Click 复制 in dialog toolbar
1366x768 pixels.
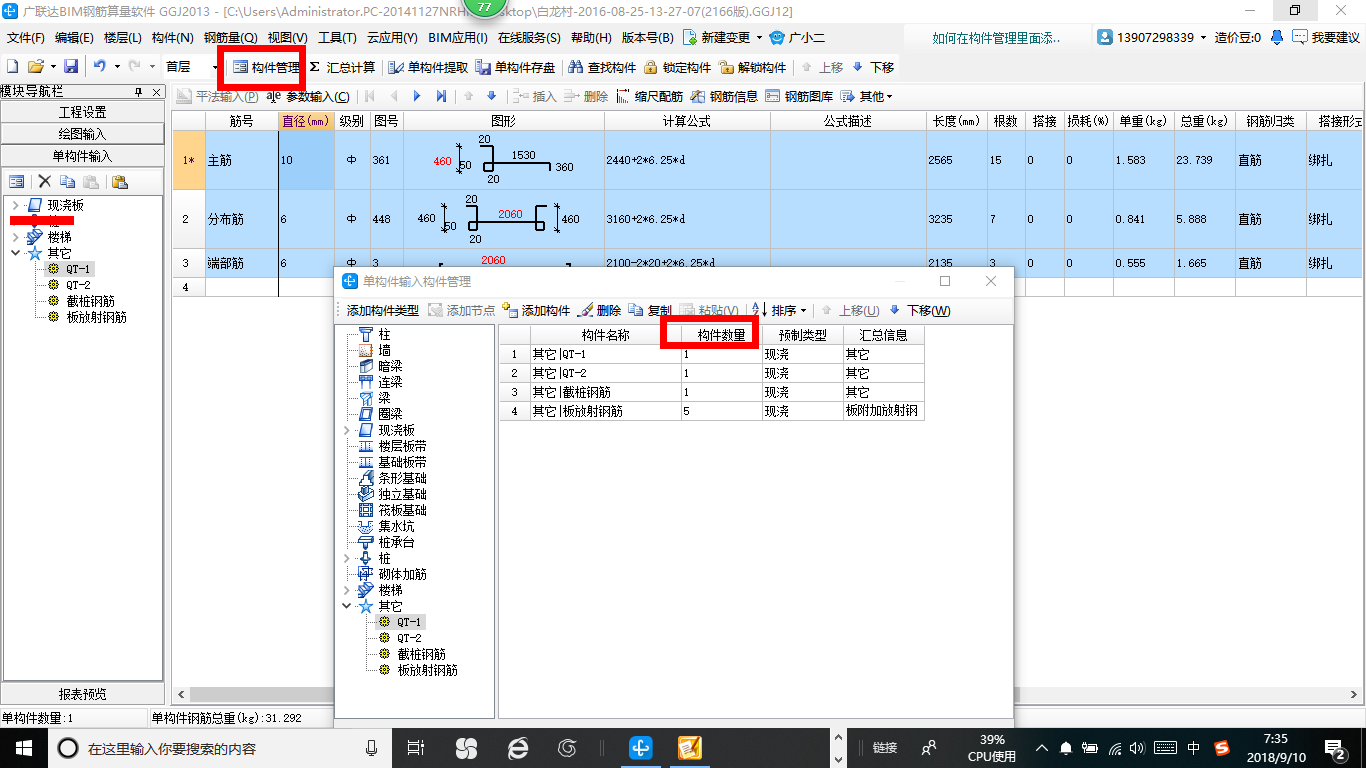(651, 311)
